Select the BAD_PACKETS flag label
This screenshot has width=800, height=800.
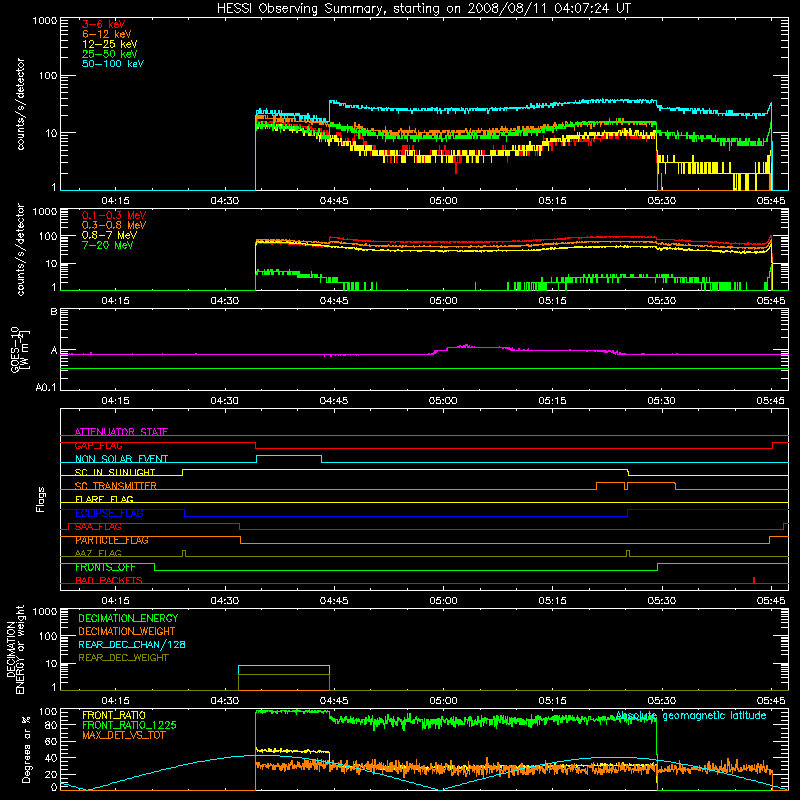(x=109, y=580)
